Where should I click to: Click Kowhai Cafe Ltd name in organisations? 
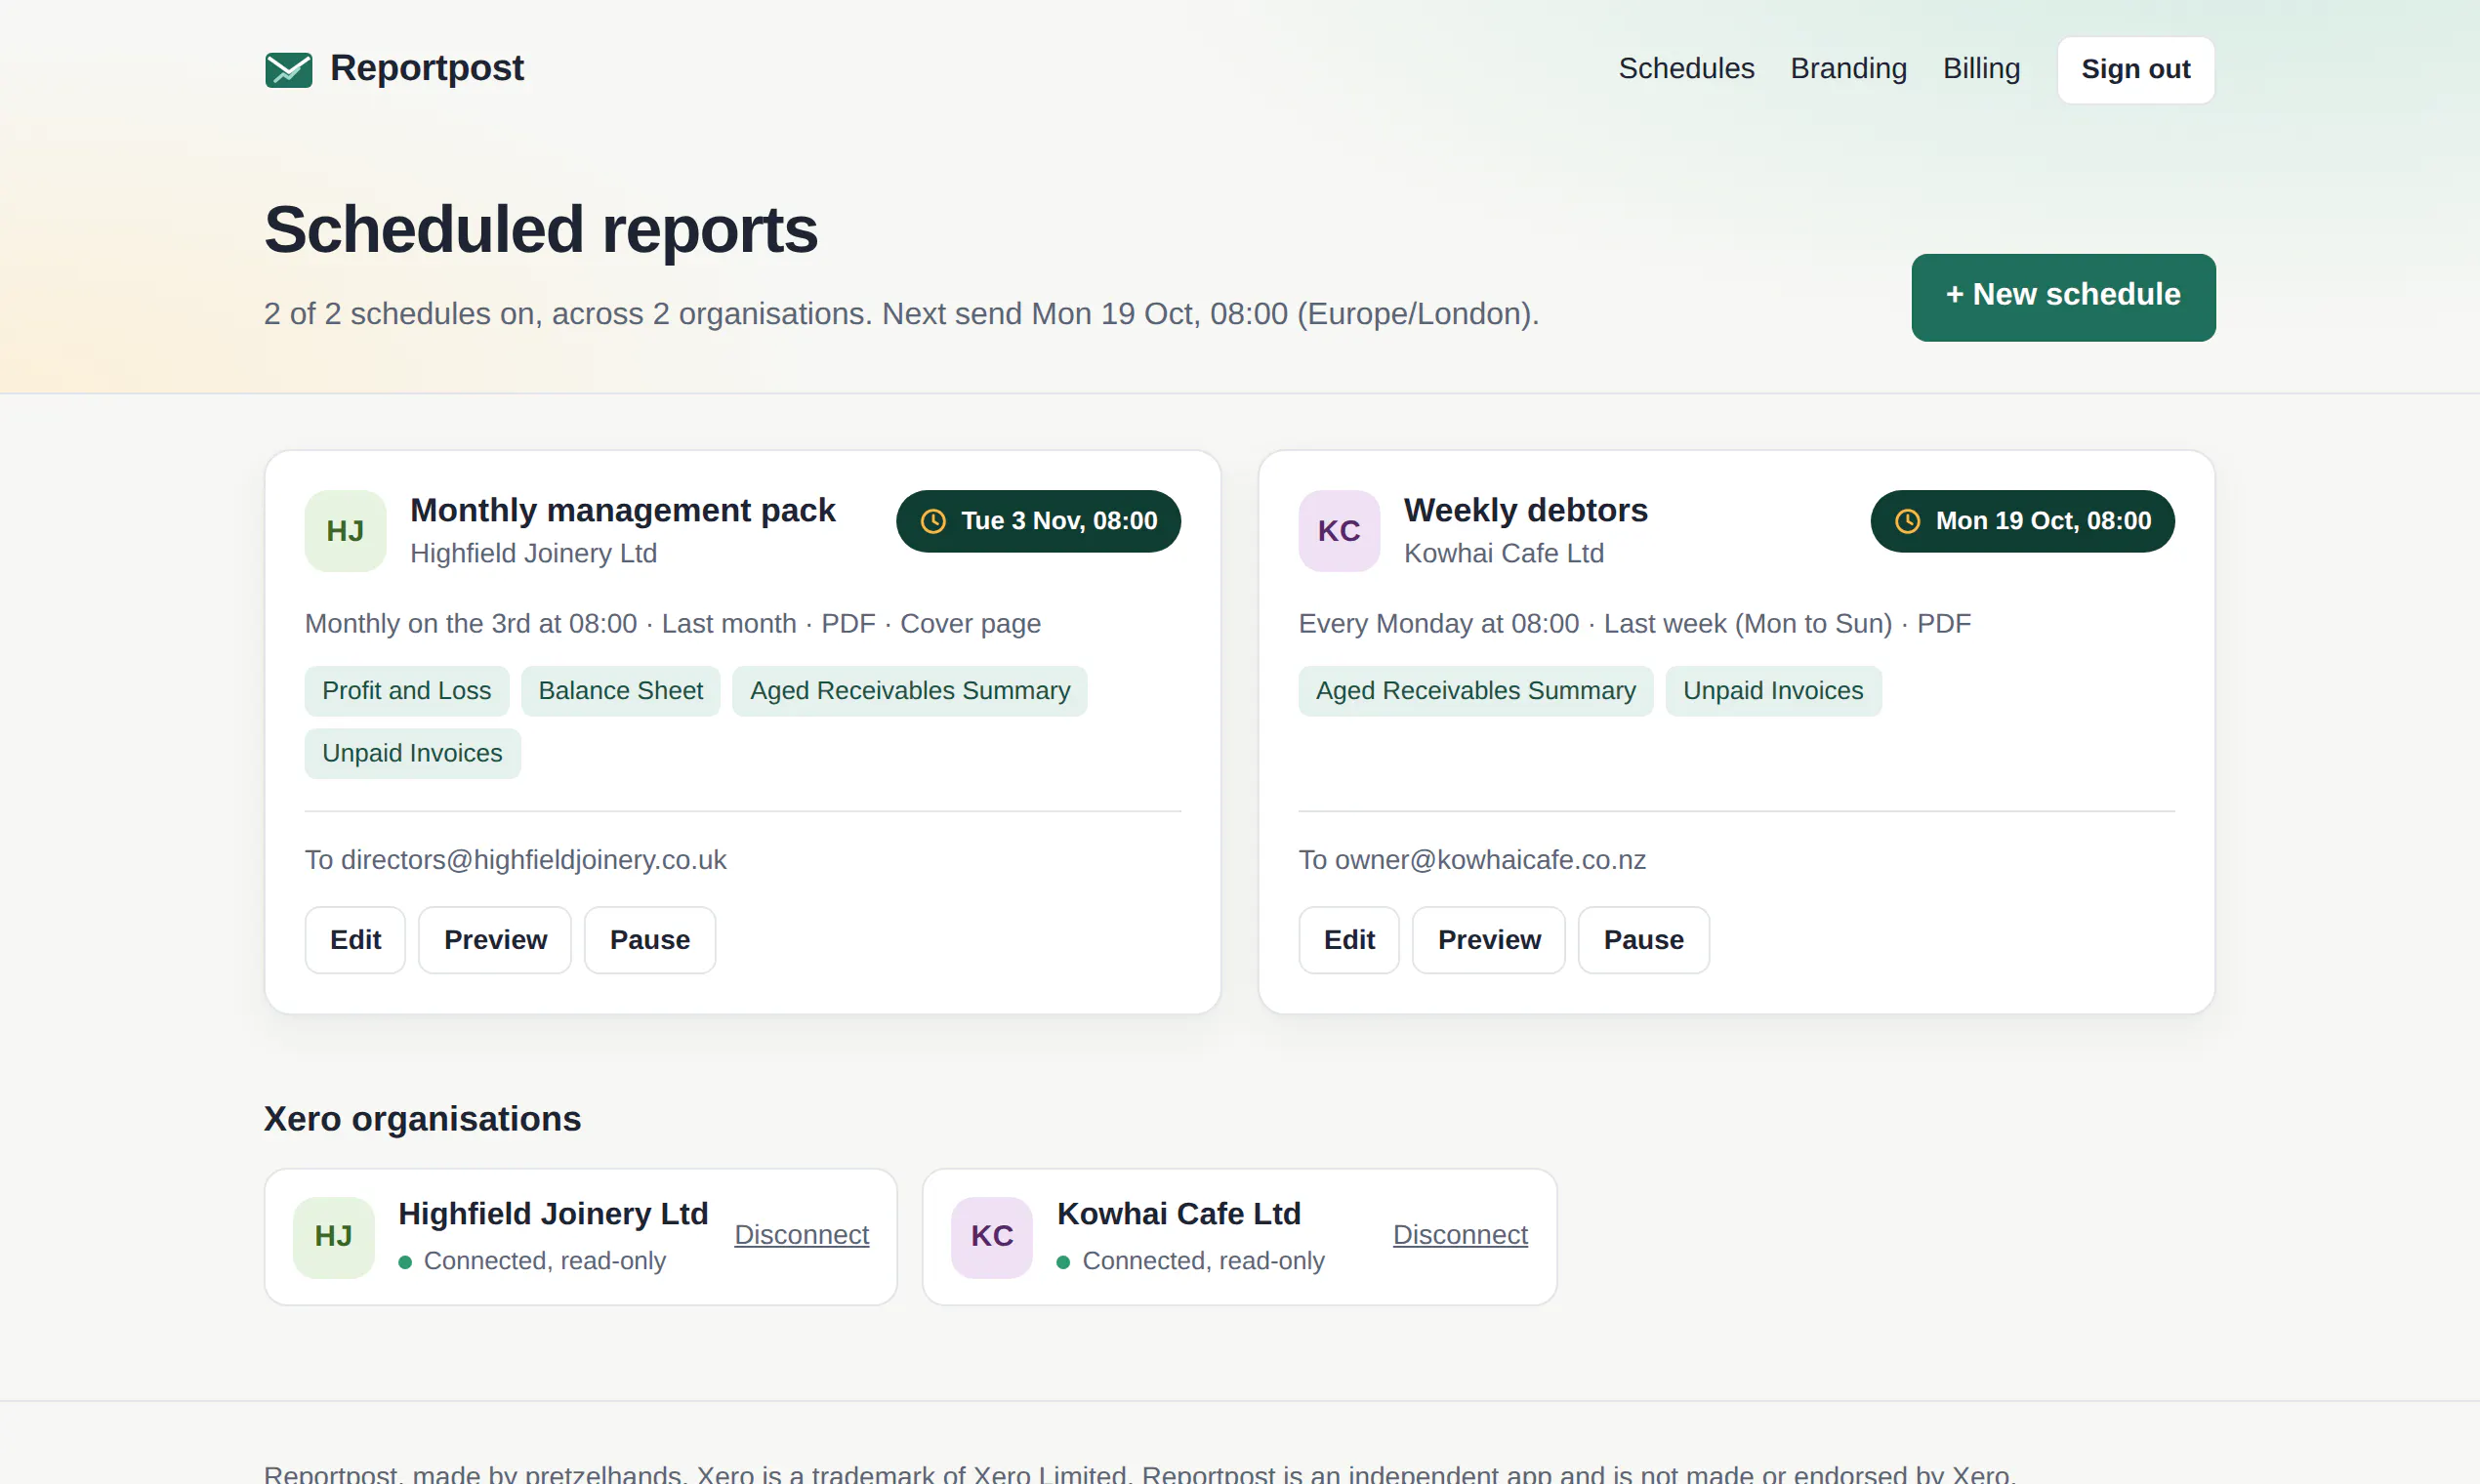(1179, 1214)
